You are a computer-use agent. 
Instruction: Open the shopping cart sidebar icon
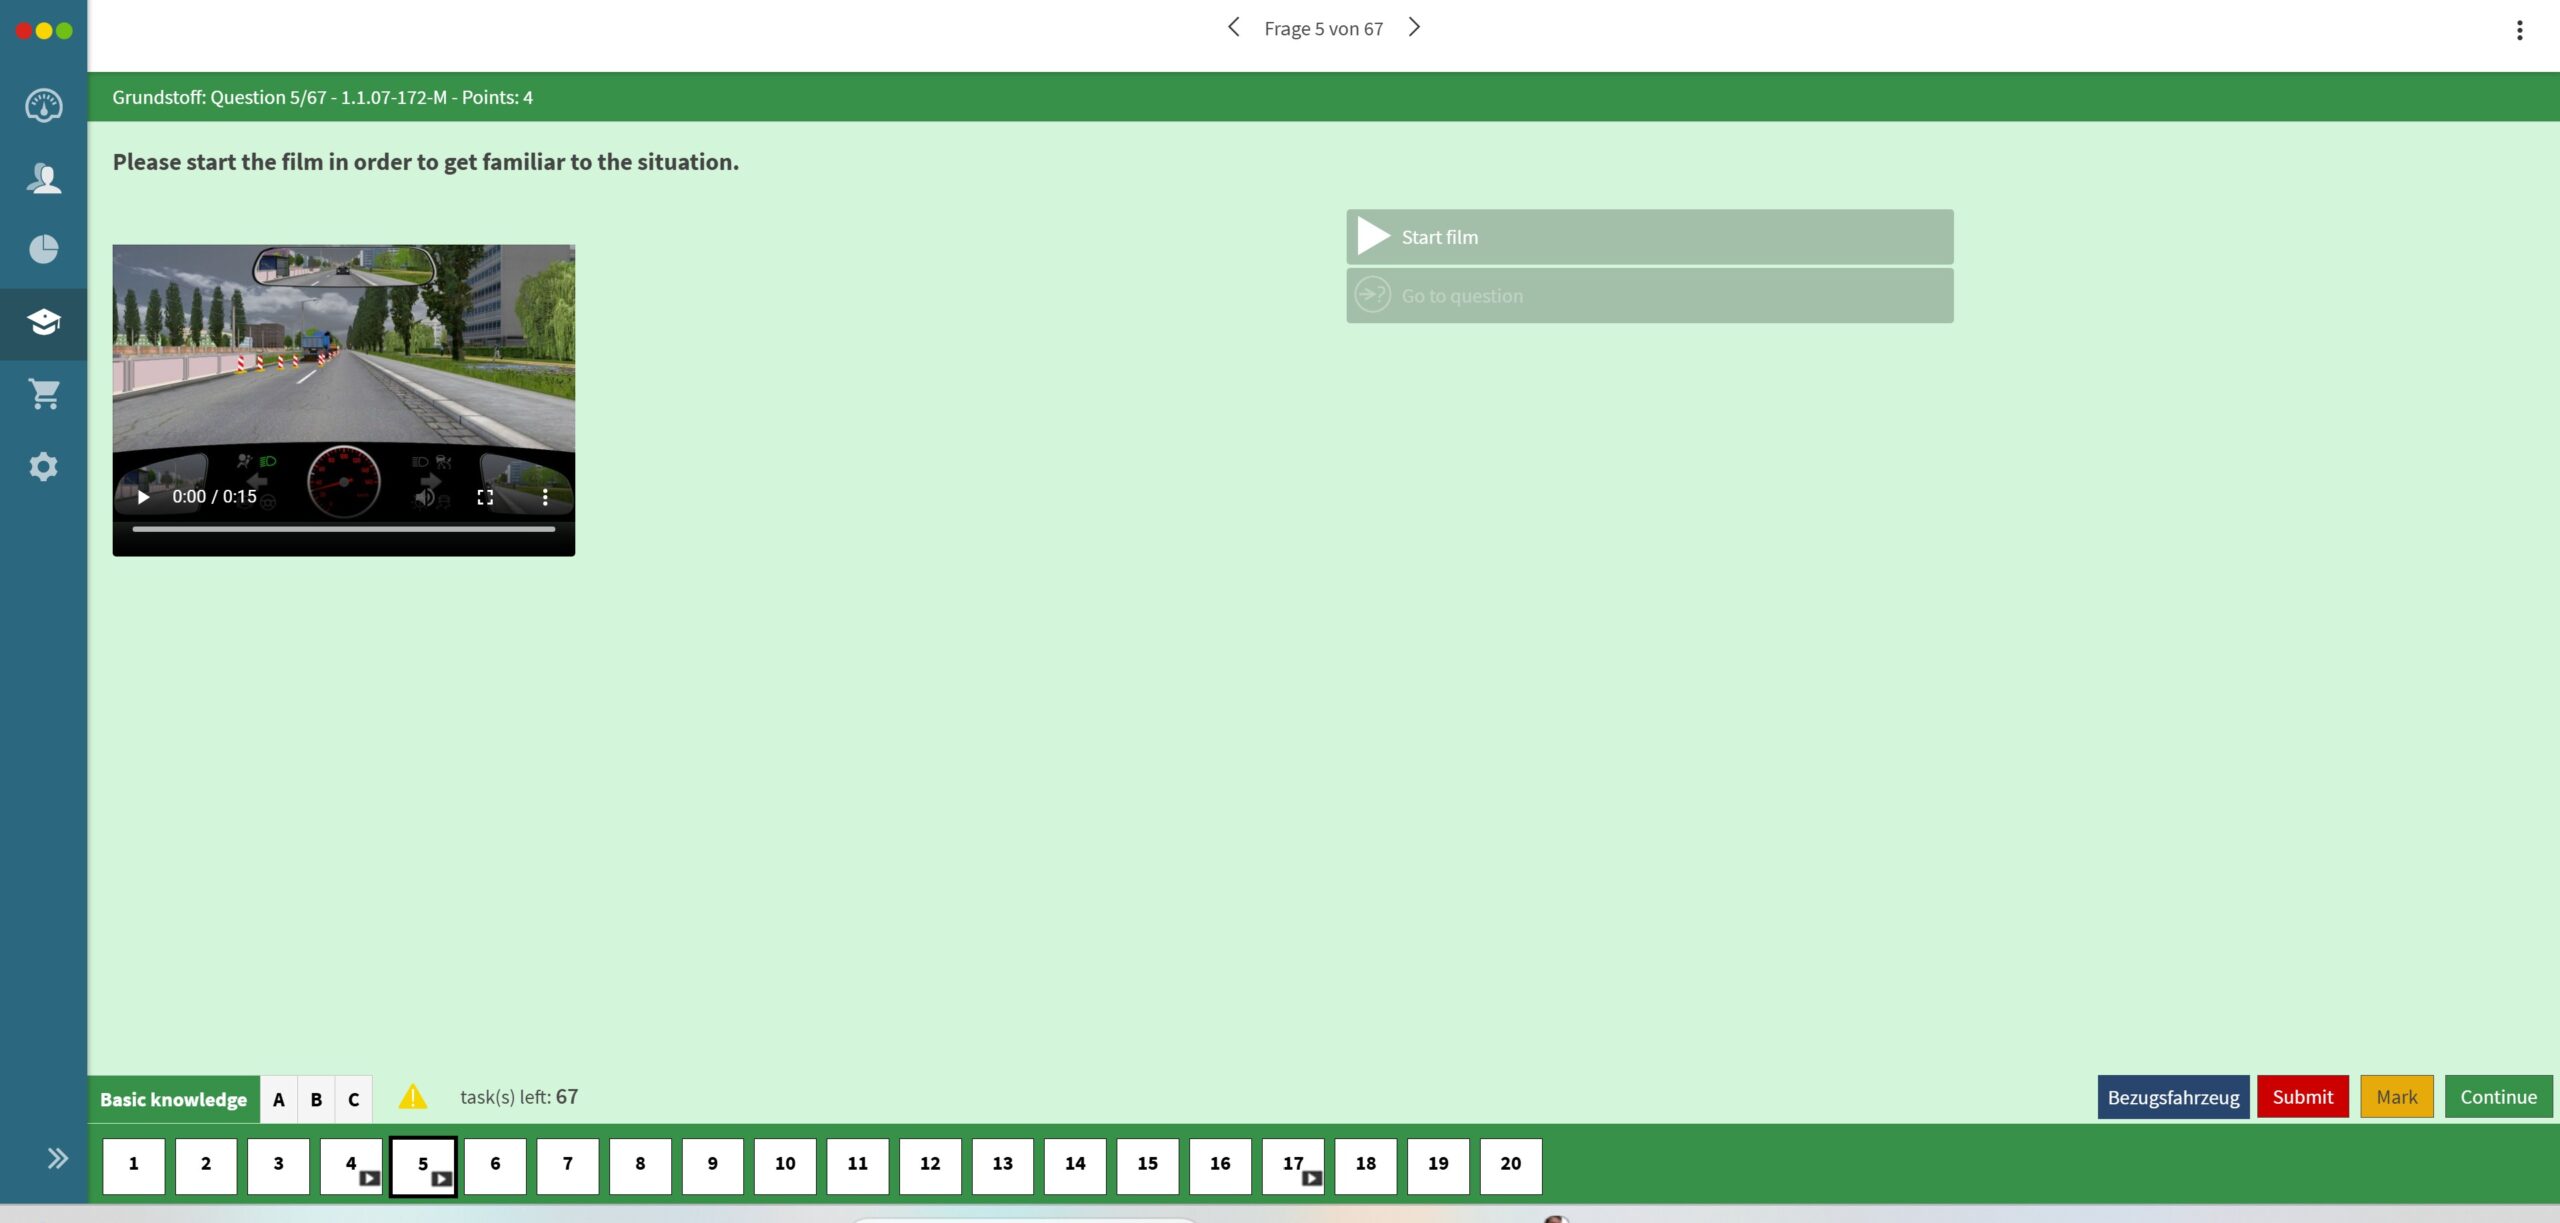43,394
